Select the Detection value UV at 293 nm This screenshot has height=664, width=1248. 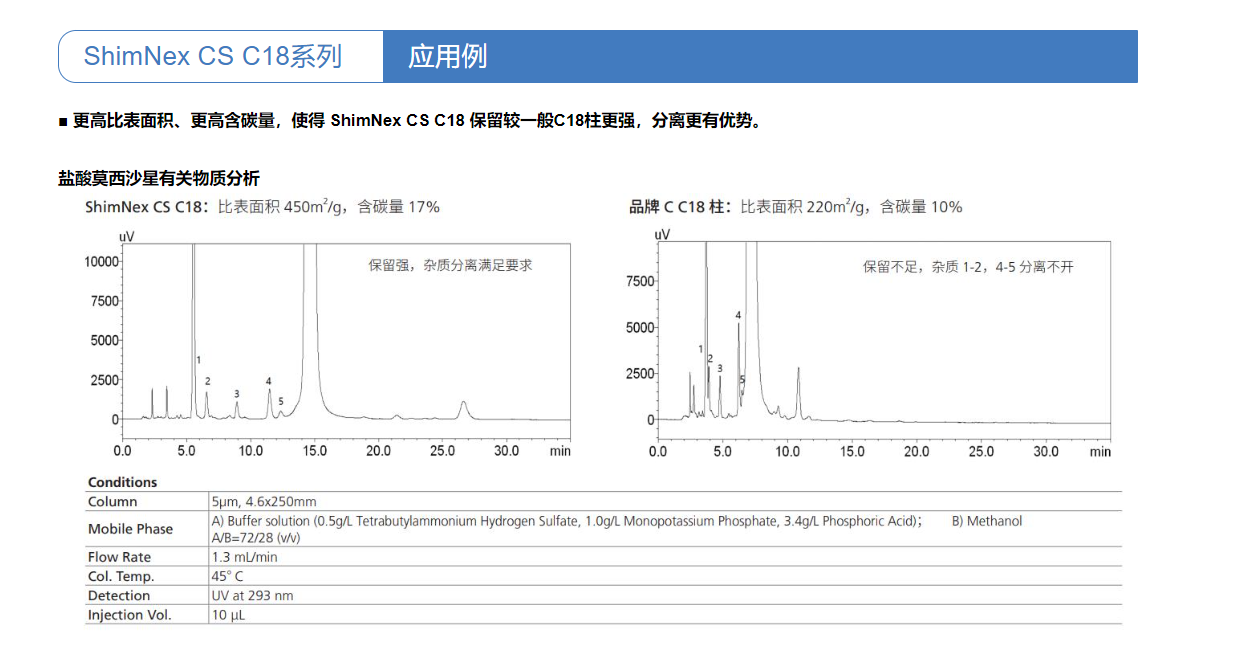[x=252, y=596]
